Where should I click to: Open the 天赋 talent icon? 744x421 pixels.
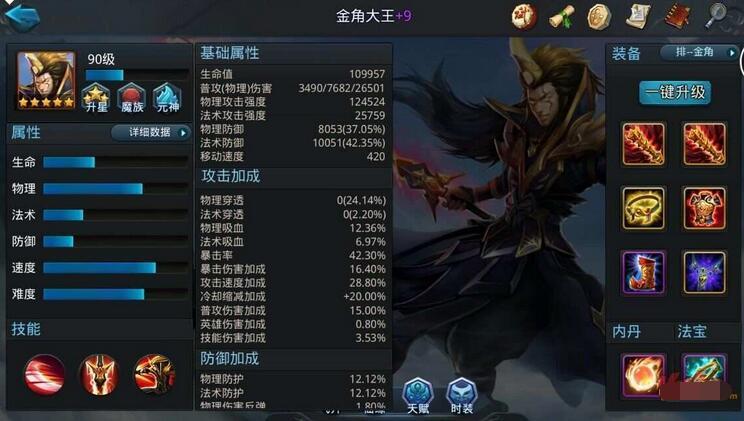[x=418, y=395]
